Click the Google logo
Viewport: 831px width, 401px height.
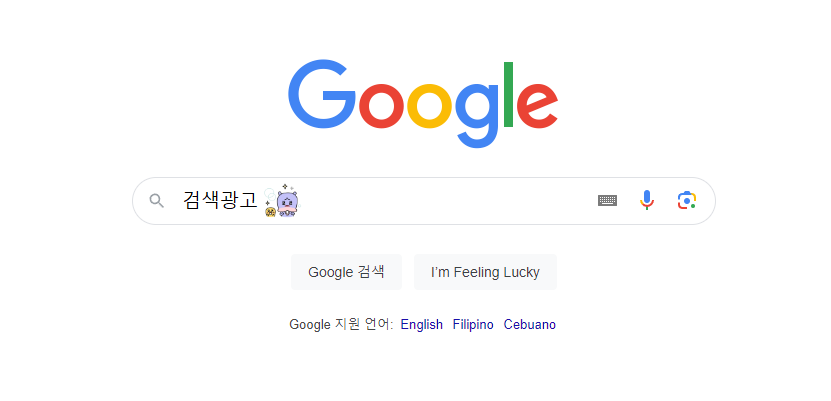coord(423,103)
